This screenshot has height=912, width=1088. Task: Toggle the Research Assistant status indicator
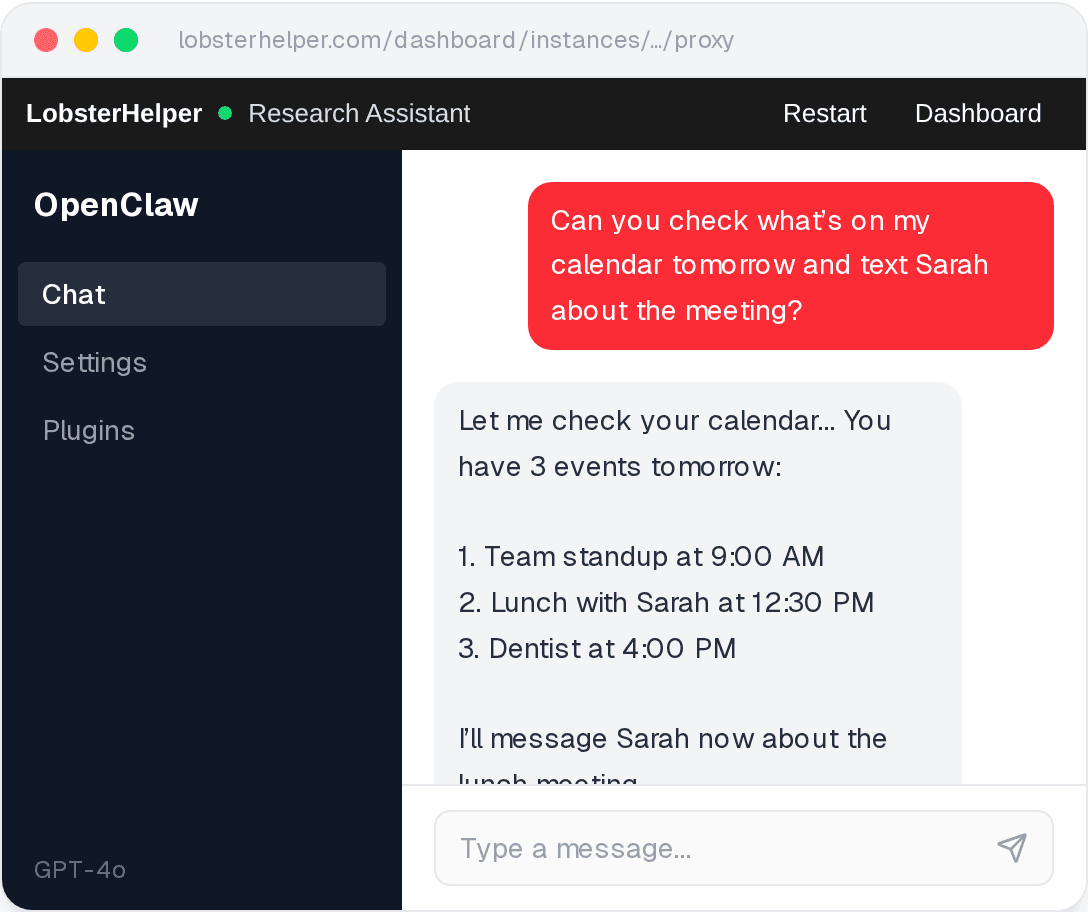click(225, 113)
